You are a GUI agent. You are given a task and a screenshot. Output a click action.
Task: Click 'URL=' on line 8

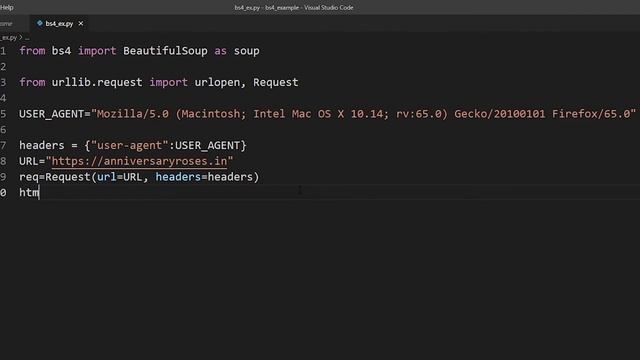(32, 161)
